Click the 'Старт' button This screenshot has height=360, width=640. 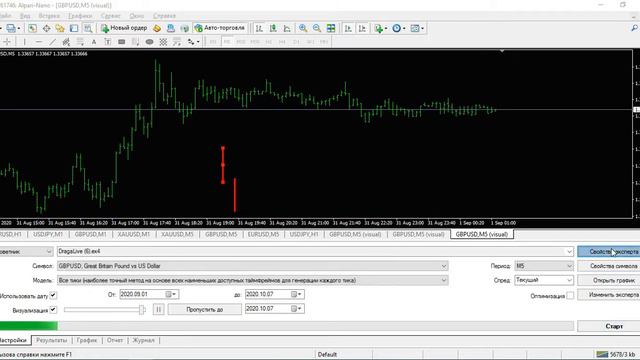tap(609, 326)
